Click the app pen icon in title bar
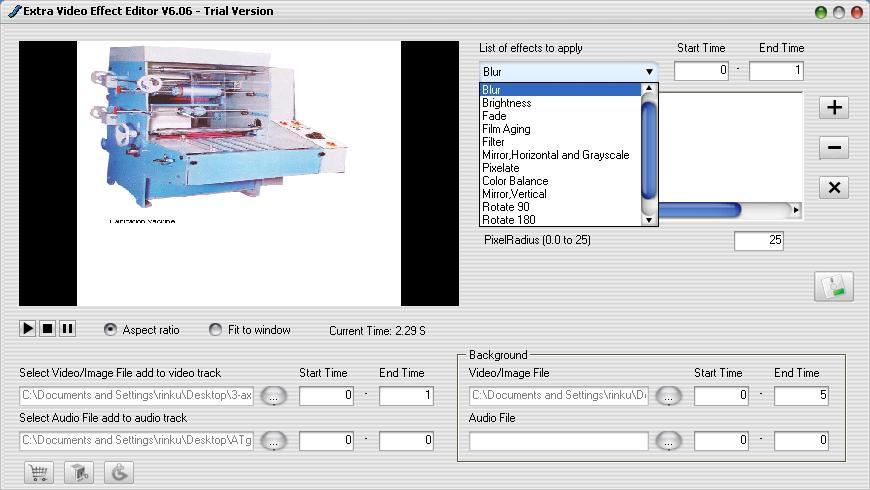The width and height of the screenshot is (870, 490). [14, 11]
